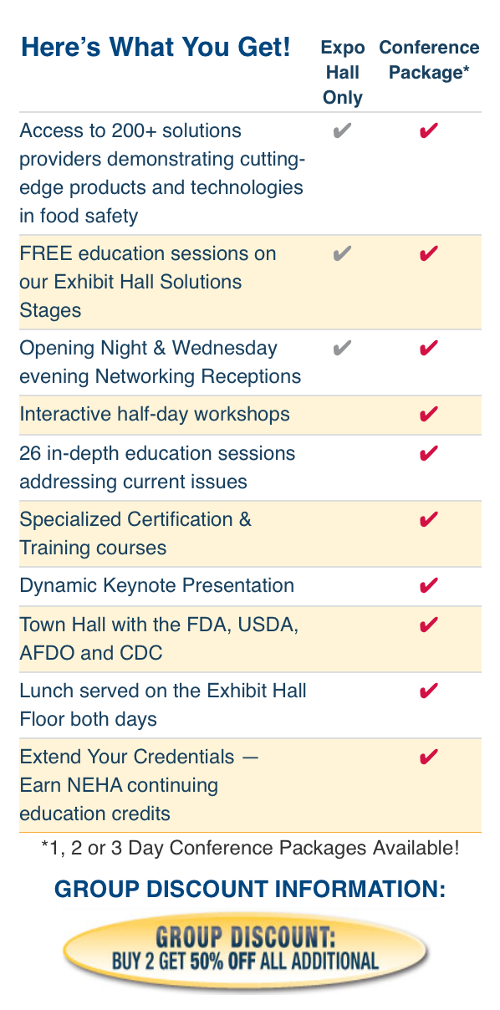The width and height of the screenshot is (500, 1010).
Task: Click the red checkmark for Town Hall with FDA
Action: click(x=428, y=624)
